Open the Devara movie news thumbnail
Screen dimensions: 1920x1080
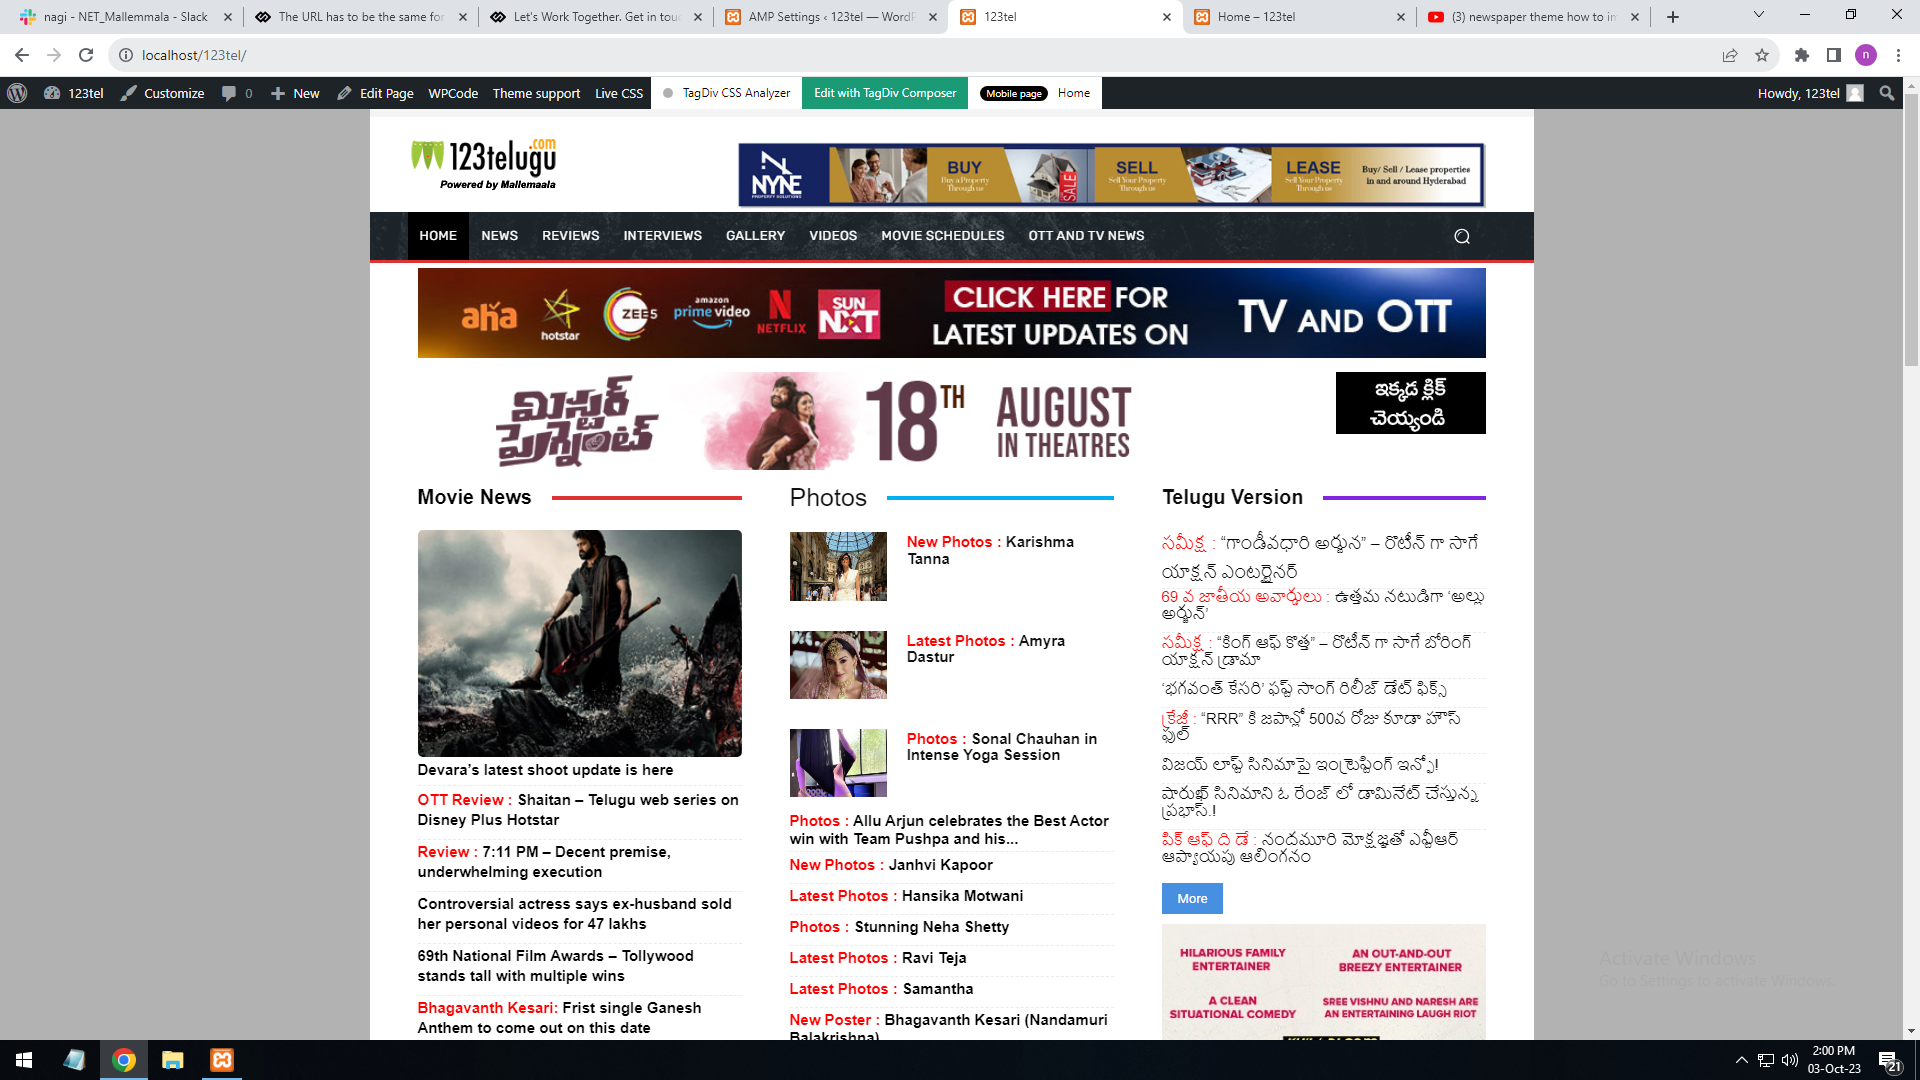(580, 643)
